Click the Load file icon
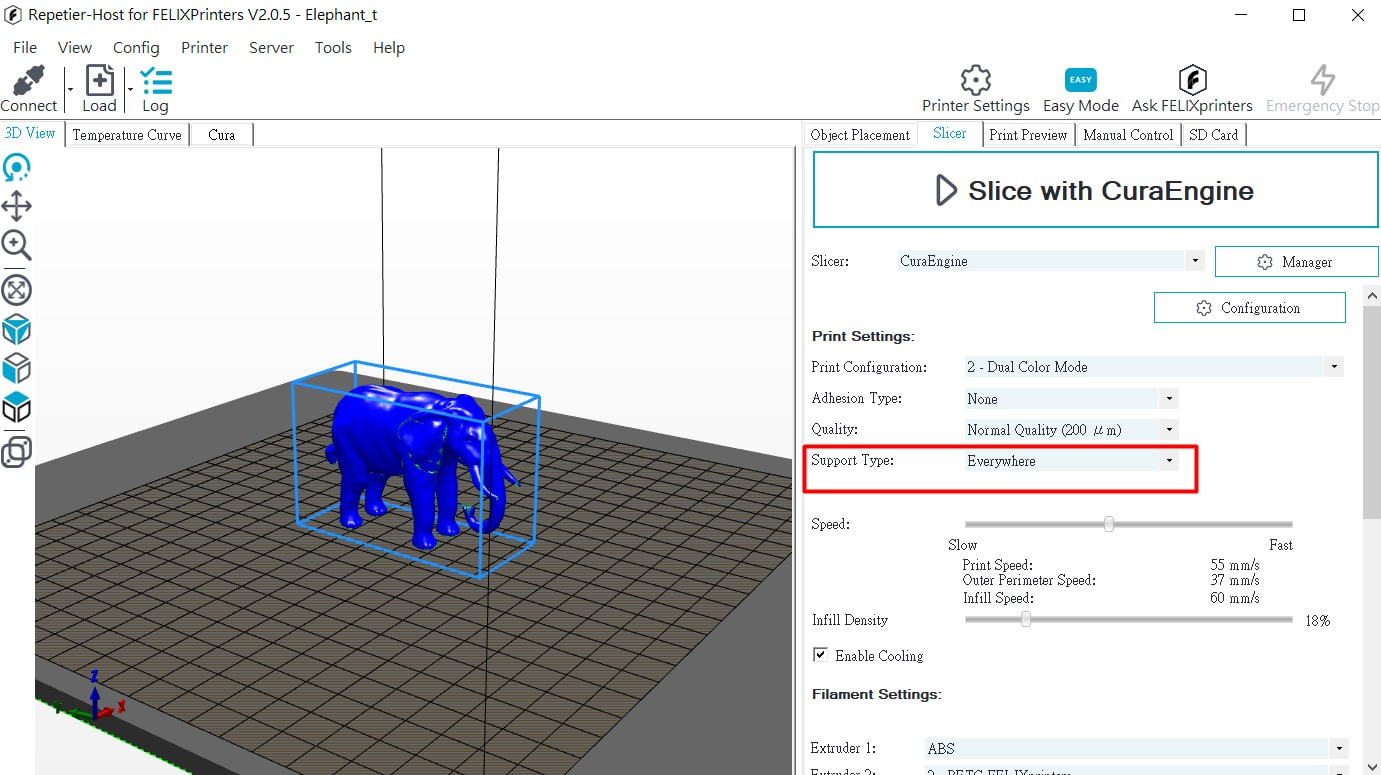Image resolution: width=1381 pixels, height=775 pixels. [x=99, y=81]
